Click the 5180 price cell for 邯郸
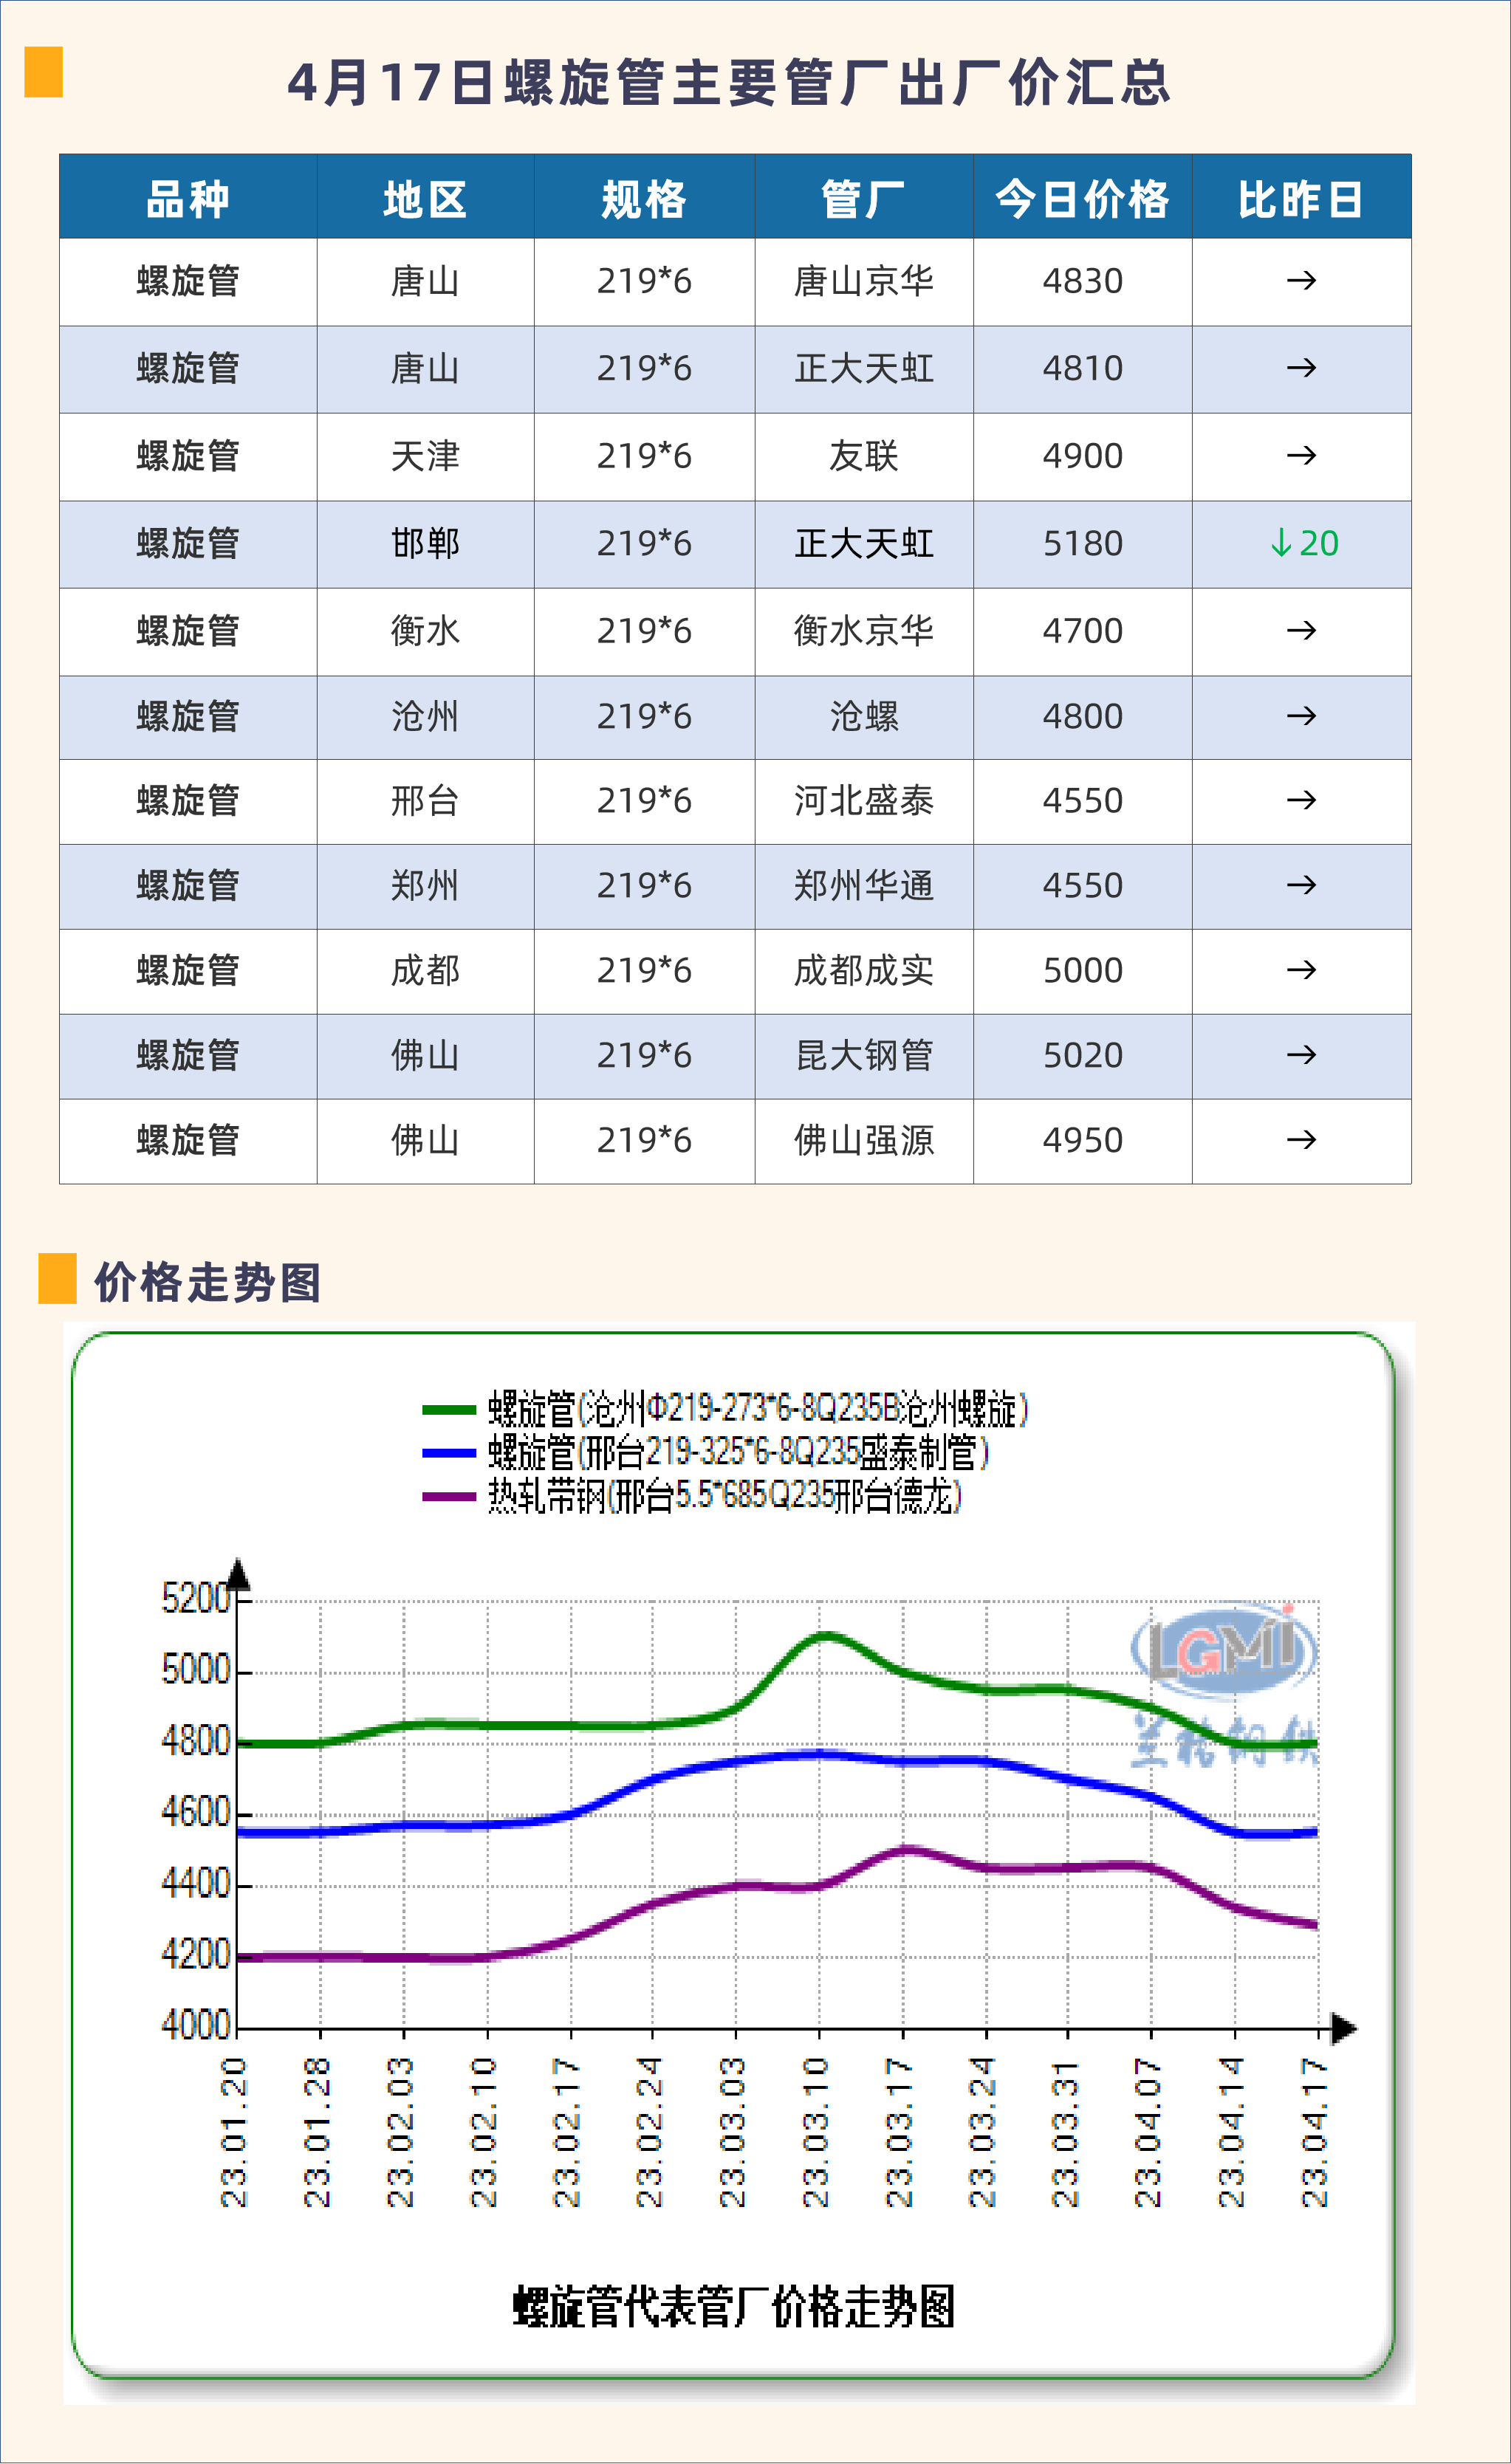Screen dimensions: 1511x2464 click(x=1082, y=544)
